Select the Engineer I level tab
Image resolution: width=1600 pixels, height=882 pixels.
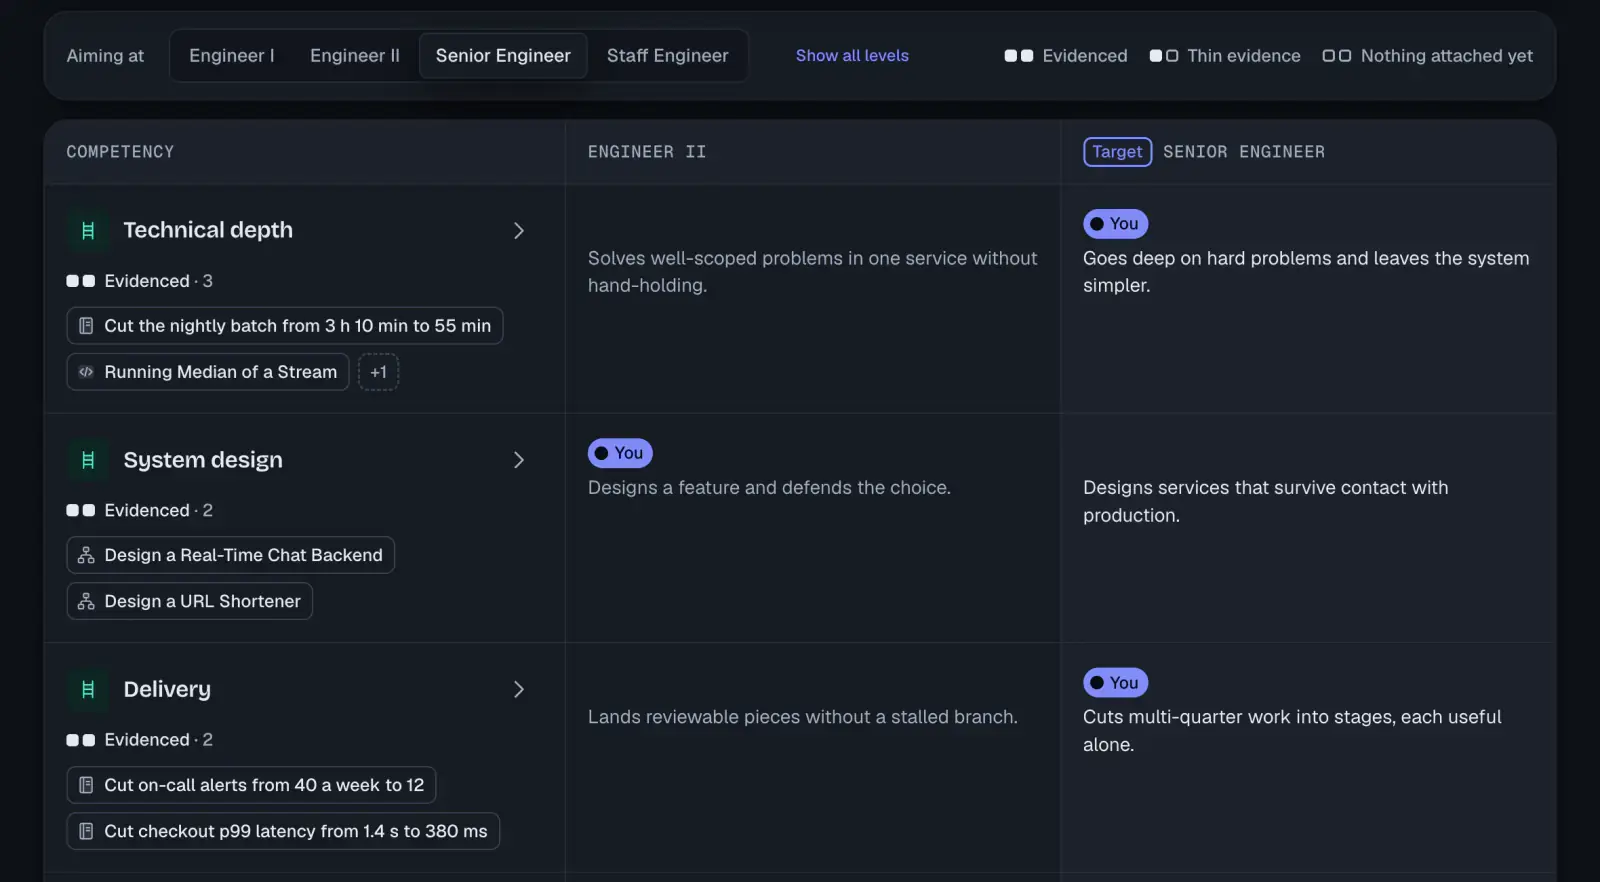(231, 56)
